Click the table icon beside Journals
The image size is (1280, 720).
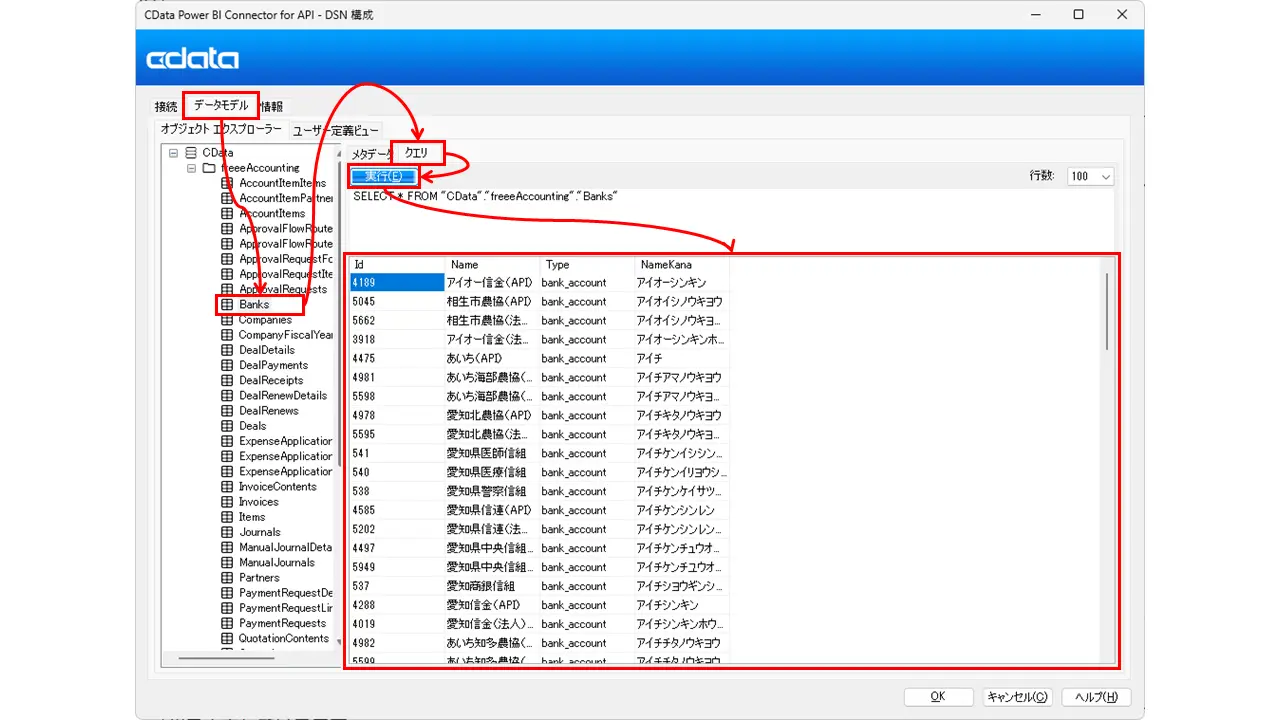(227, 532)
